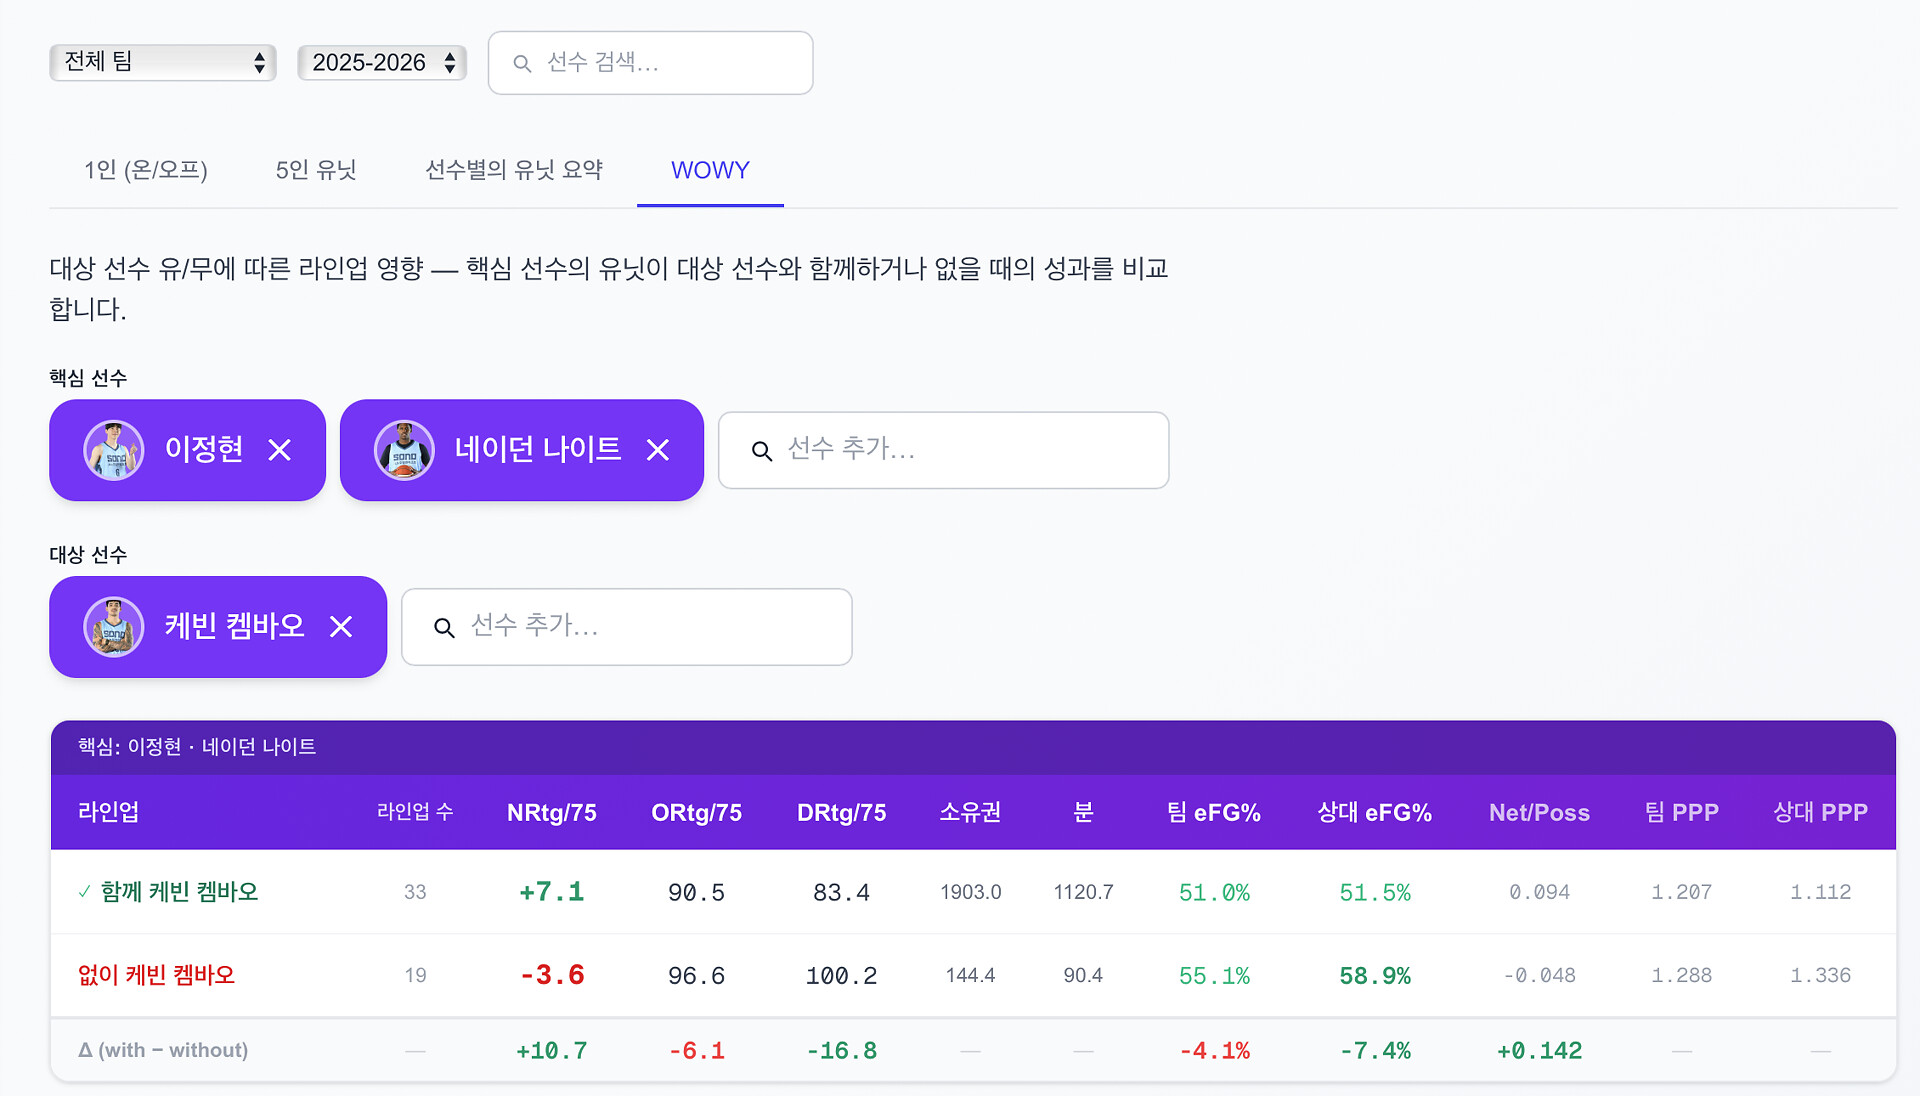Click magnifier icon in core player add field

tap(762, 451)
